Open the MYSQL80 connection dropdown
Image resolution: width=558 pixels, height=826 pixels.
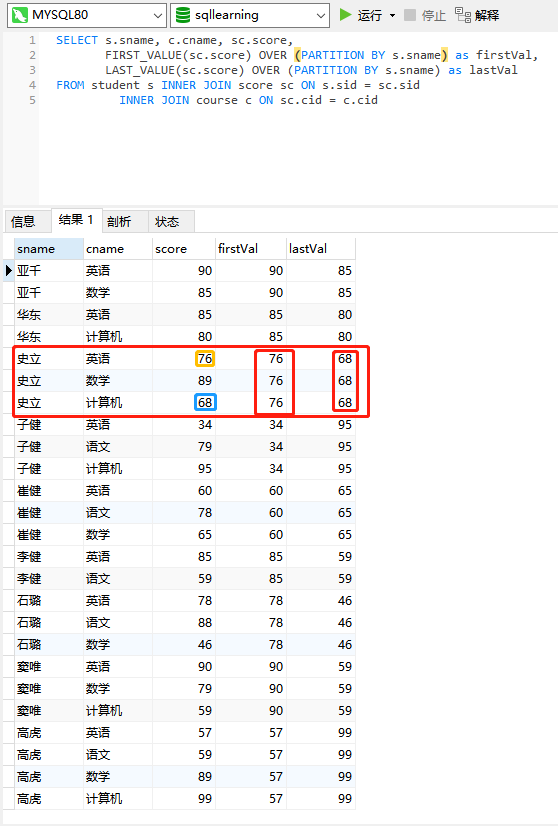(87, 15)
